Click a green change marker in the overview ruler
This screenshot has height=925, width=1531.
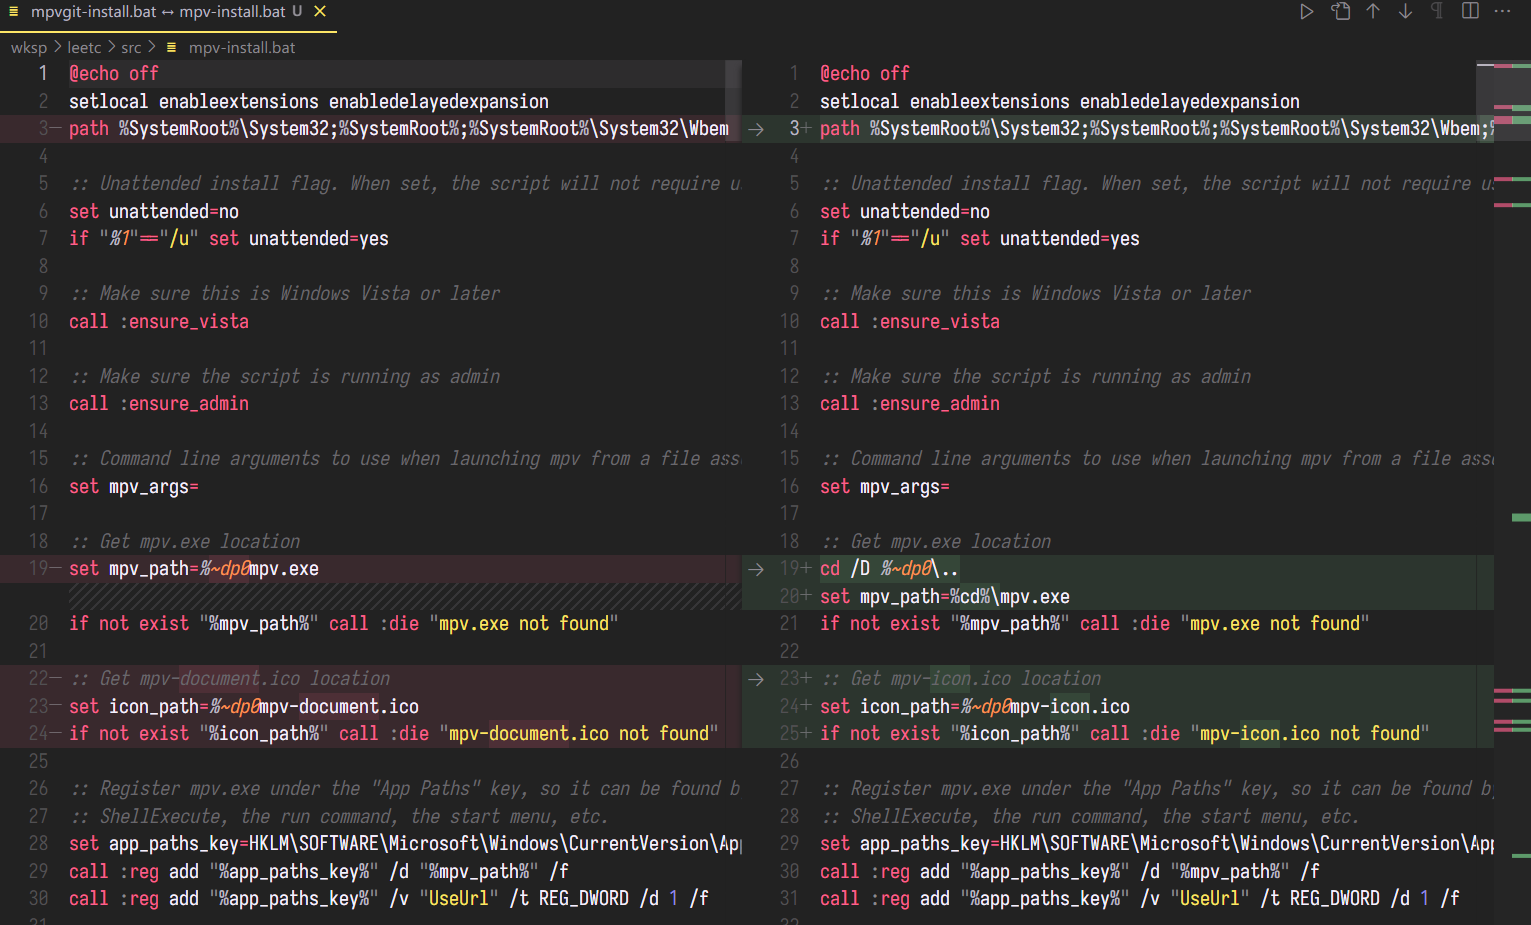tap(1521, 517)
